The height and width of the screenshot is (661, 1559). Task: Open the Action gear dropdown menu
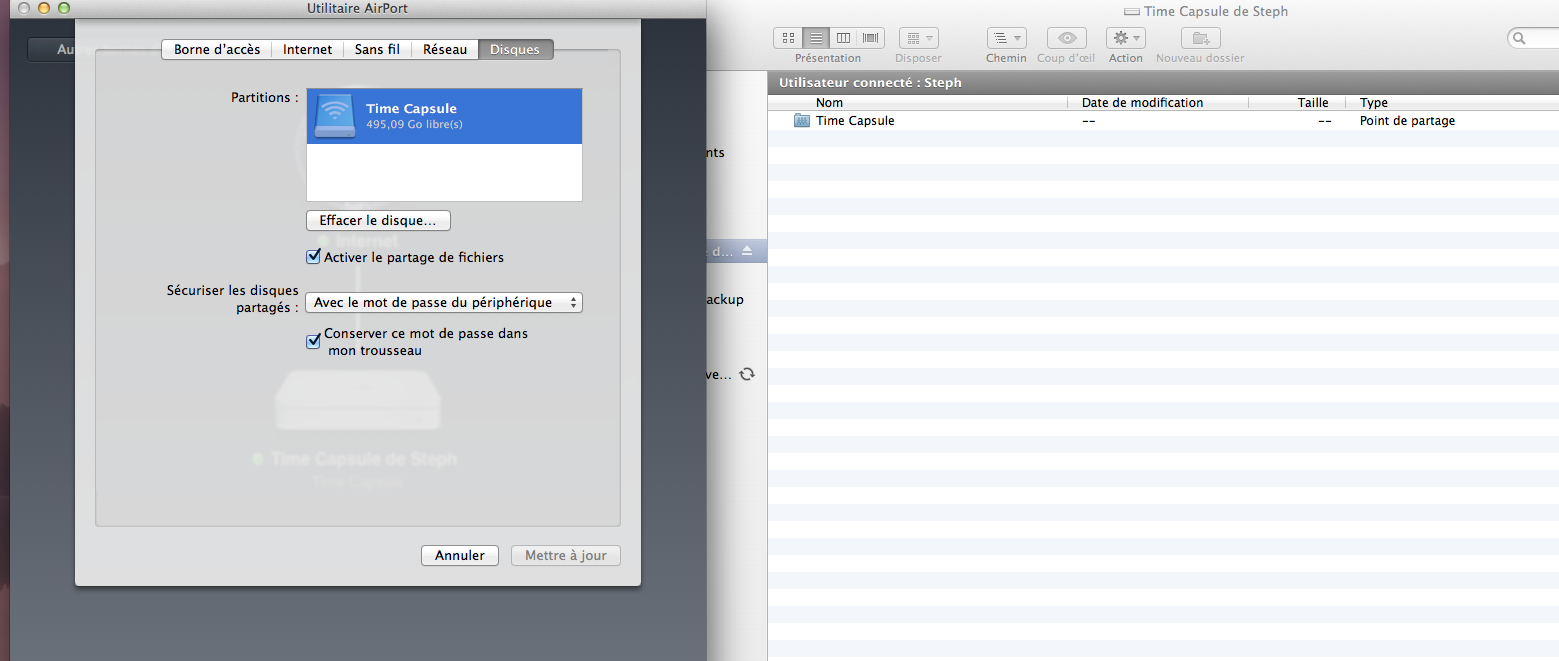pos(1125,38)
